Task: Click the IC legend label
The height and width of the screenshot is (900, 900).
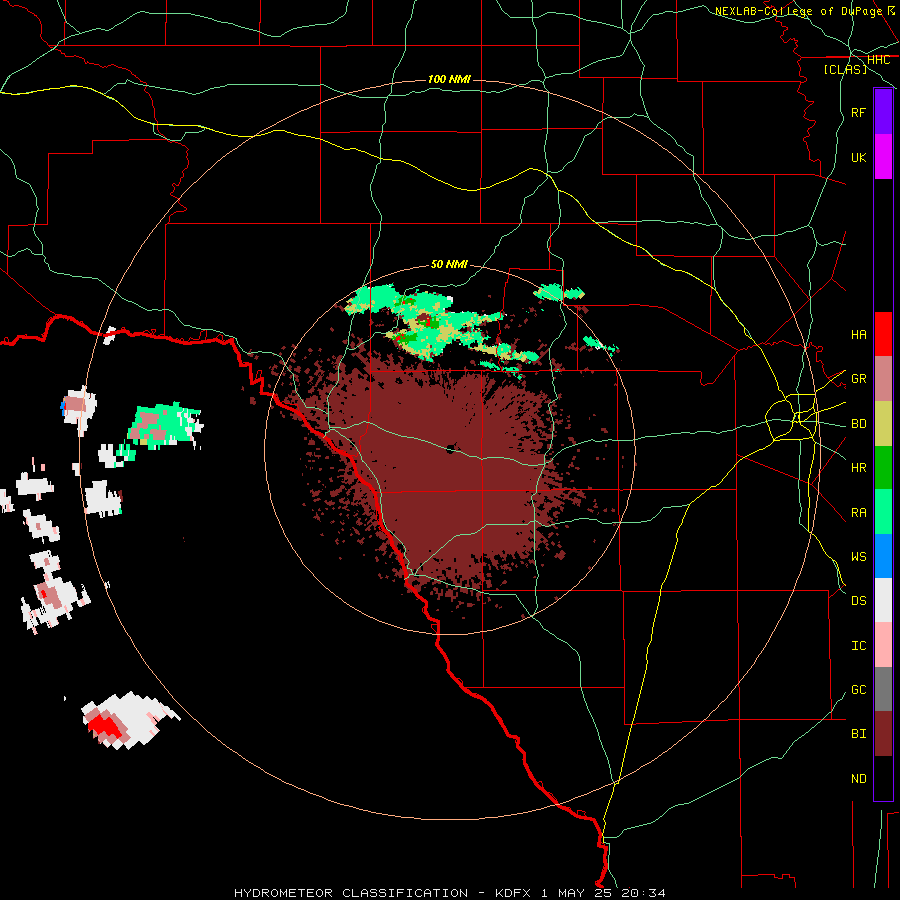Action: (x=858, y=645)
